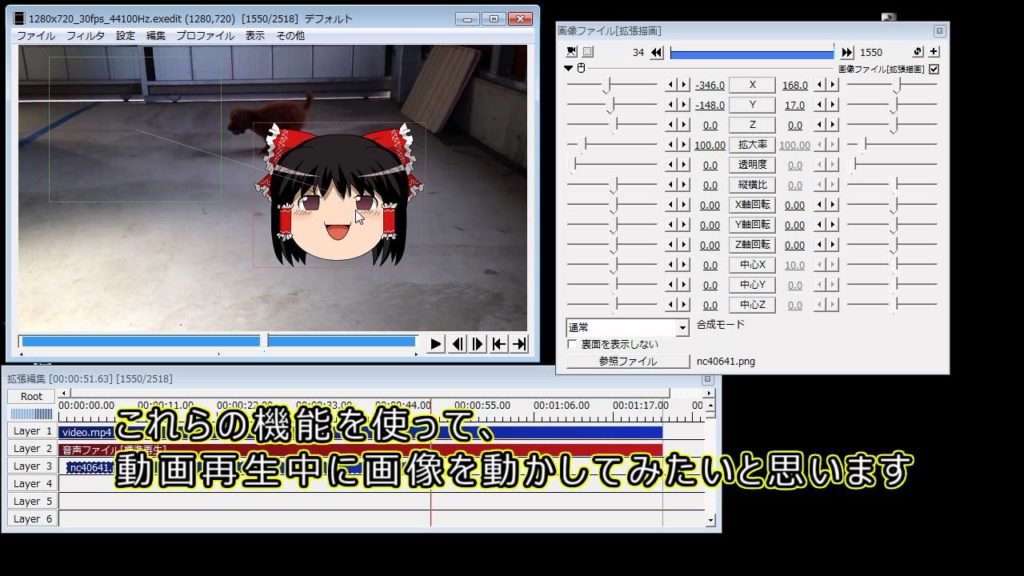
Task: Open the フィルタ menu
Action: click(x=85, y=35)
